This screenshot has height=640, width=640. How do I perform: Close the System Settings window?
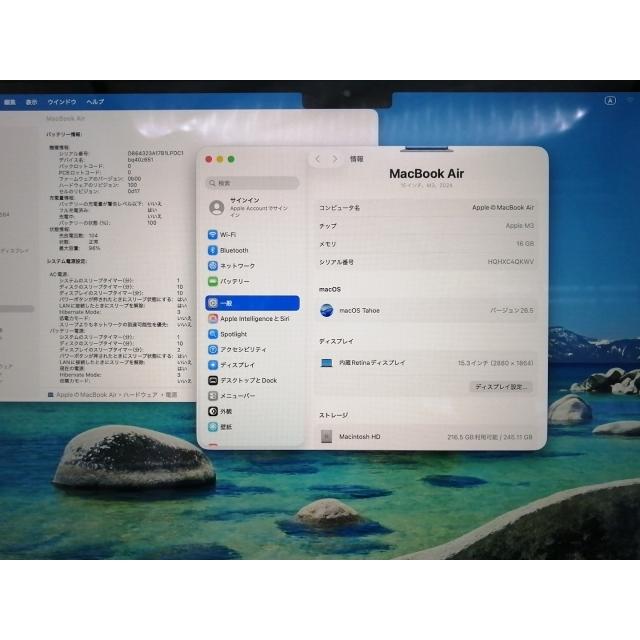209,159
